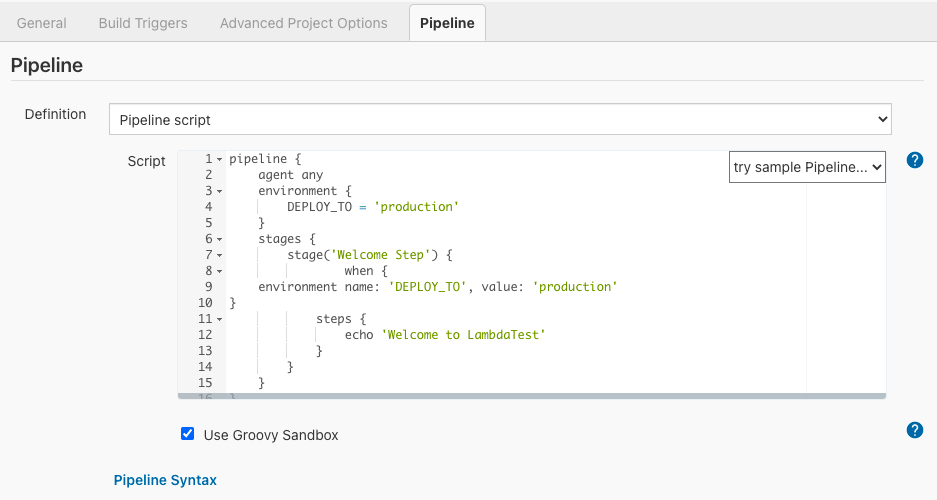This screenshot has height=500, width=937.
Task: Click the script editor's bottom resize bar
Action: 531,396
